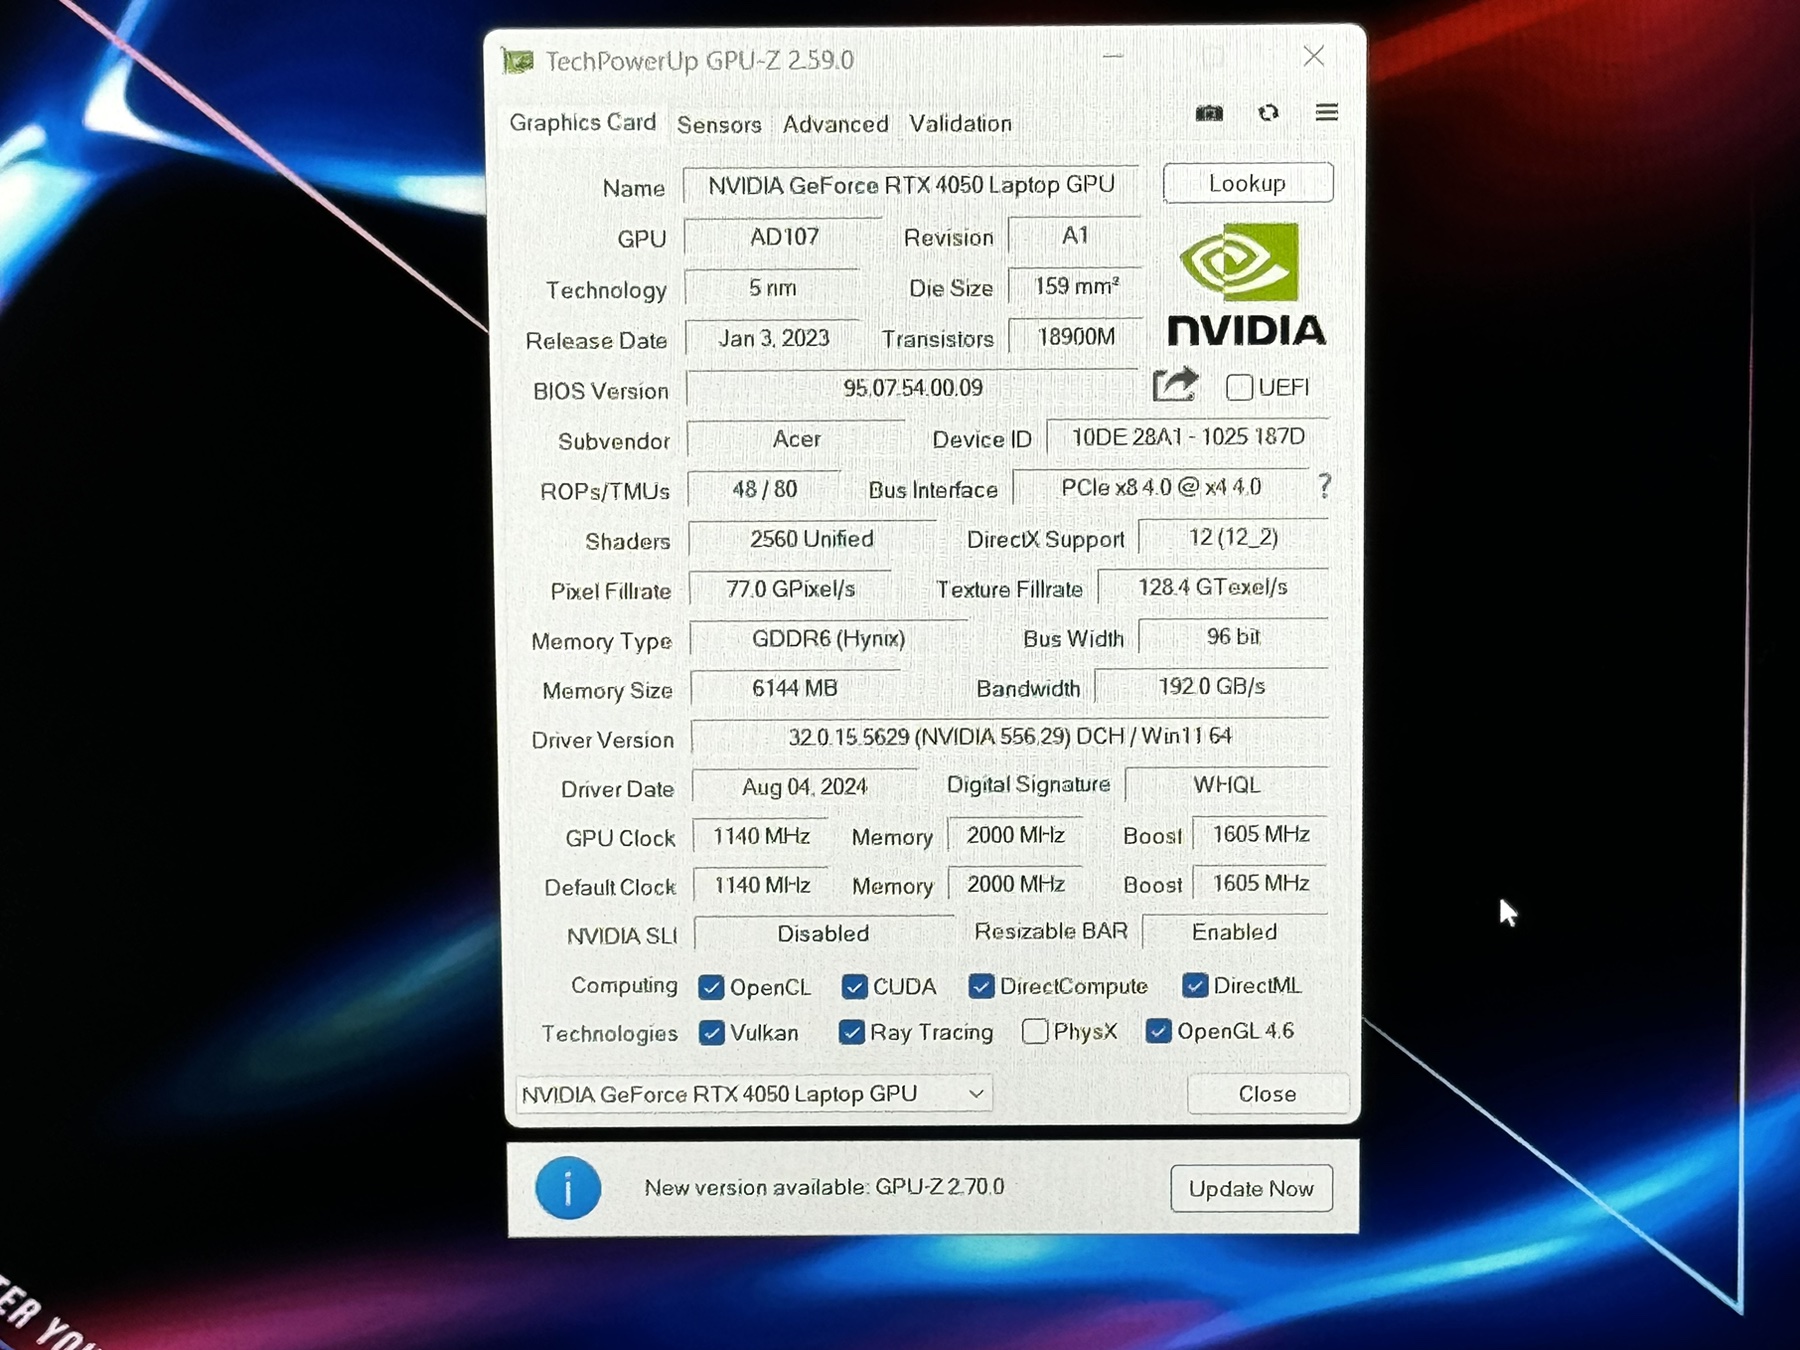Screen dimensions: 1800x1350
Task: Click the GPU AD107 field
Action: click(x=784, y=237)
